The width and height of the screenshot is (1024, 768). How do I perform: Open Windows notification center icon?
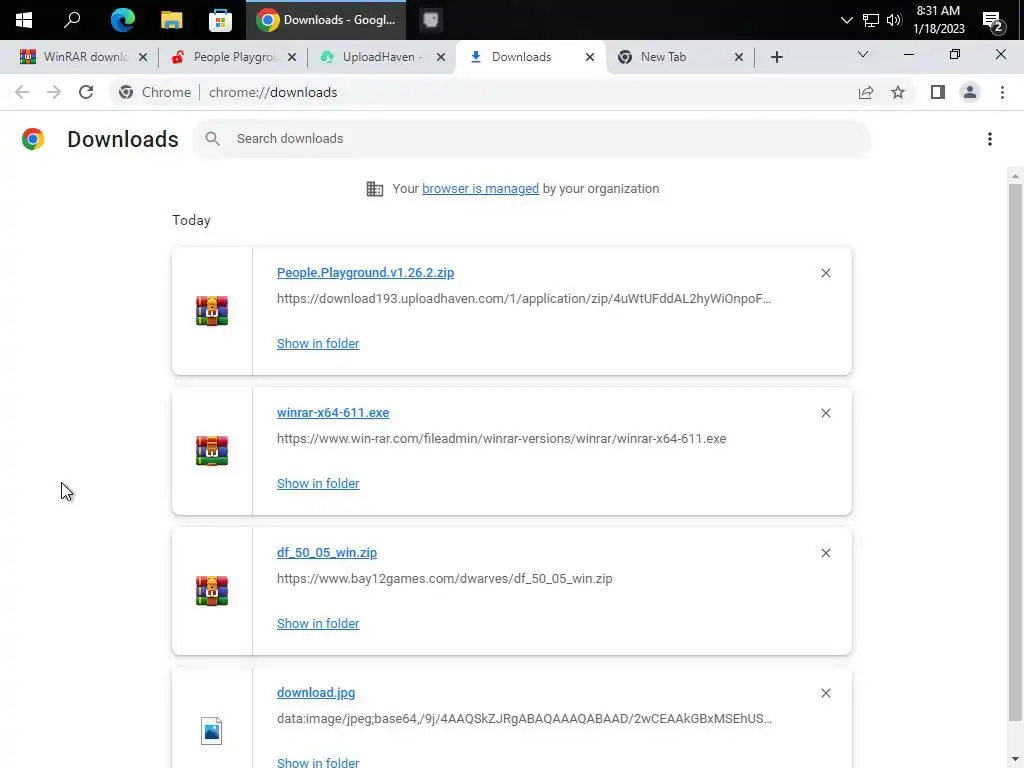click(x=993, y=21)
